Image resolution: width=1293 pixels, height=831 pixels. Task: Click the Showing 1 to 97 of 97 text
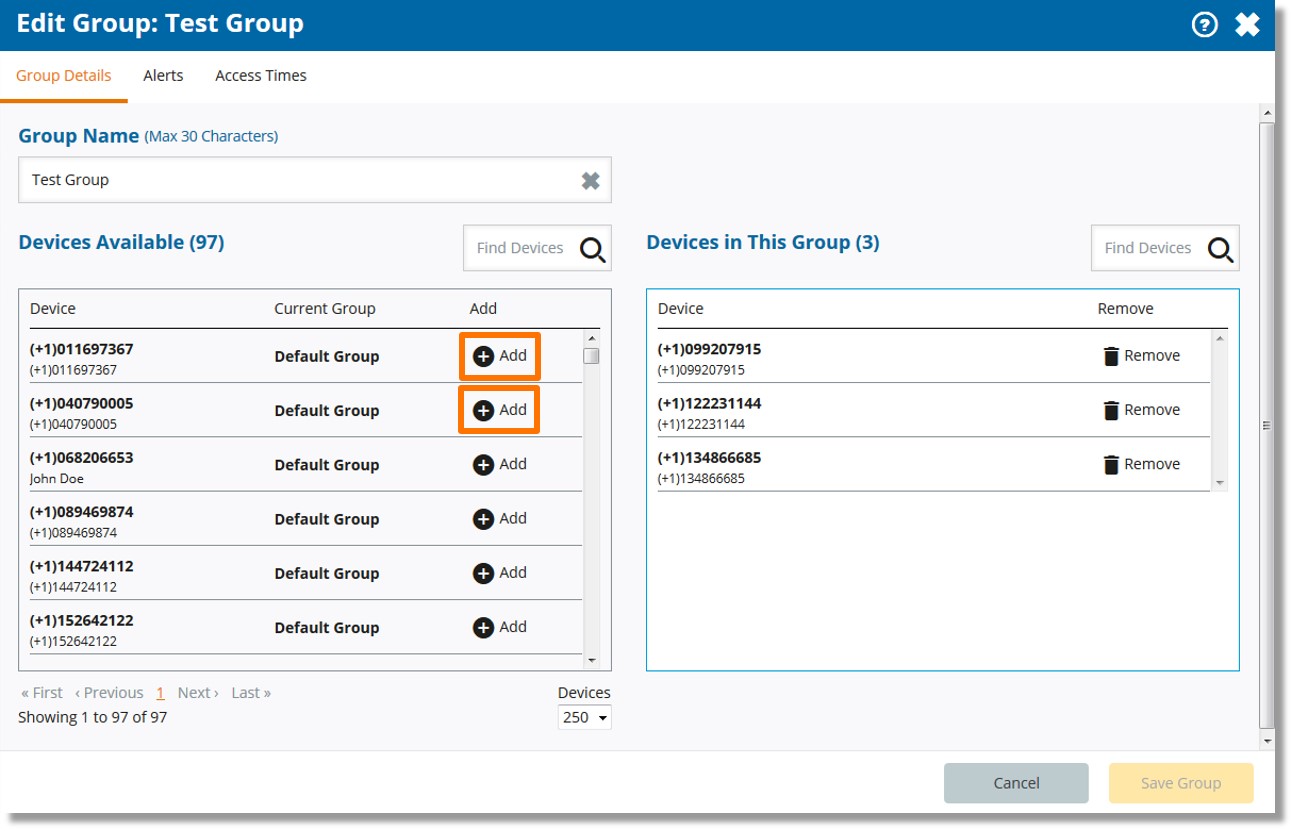coord(93,718)
